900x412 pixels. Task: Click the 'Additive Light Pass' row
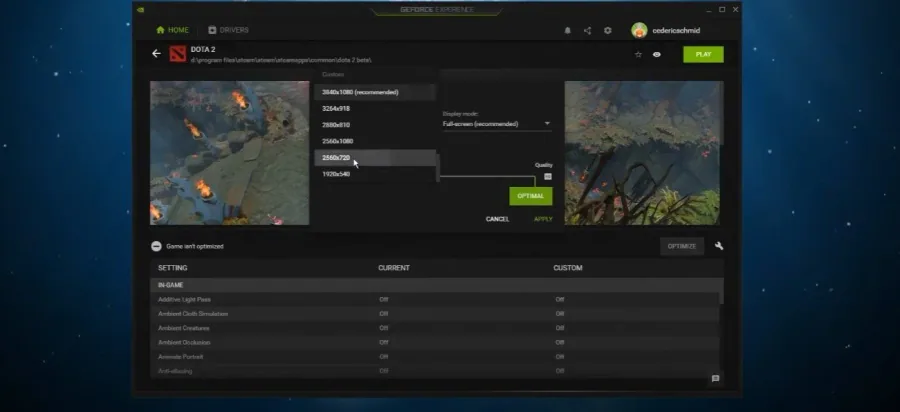pos(435,300)
